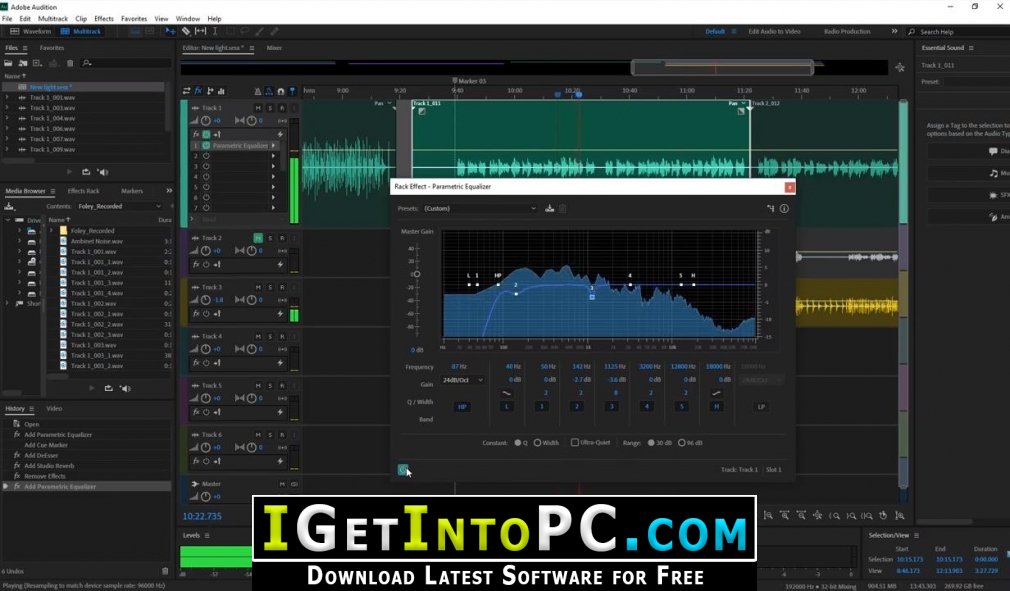The height and width of the screenshot is (591, 1010).
Task: Select the Radio Production workspace
Action: click(847, 31)
